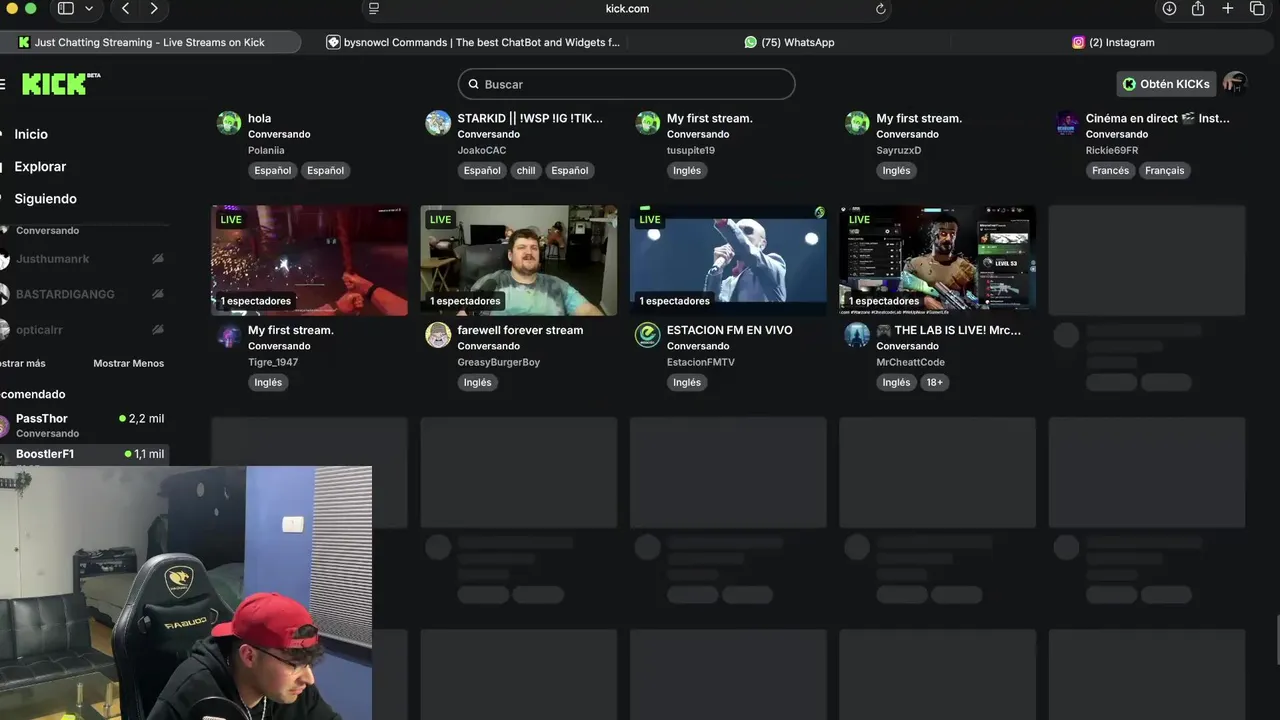Open Explorar in the sidebar
Image resolution: width=1280 pixels, height=720 pixels.
[x=40, y=167]
